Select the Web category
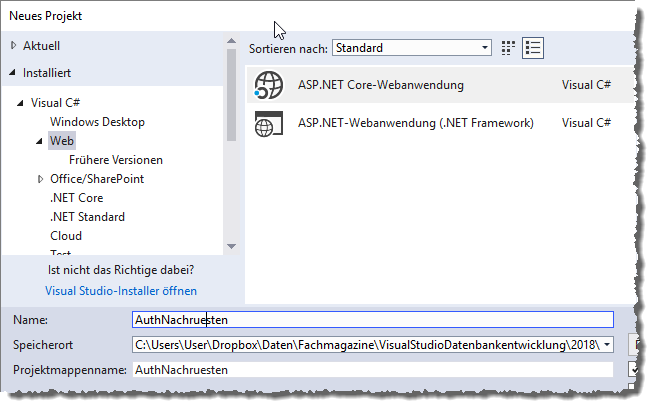The height and width of the screenshot is (410, 655). 62,141
